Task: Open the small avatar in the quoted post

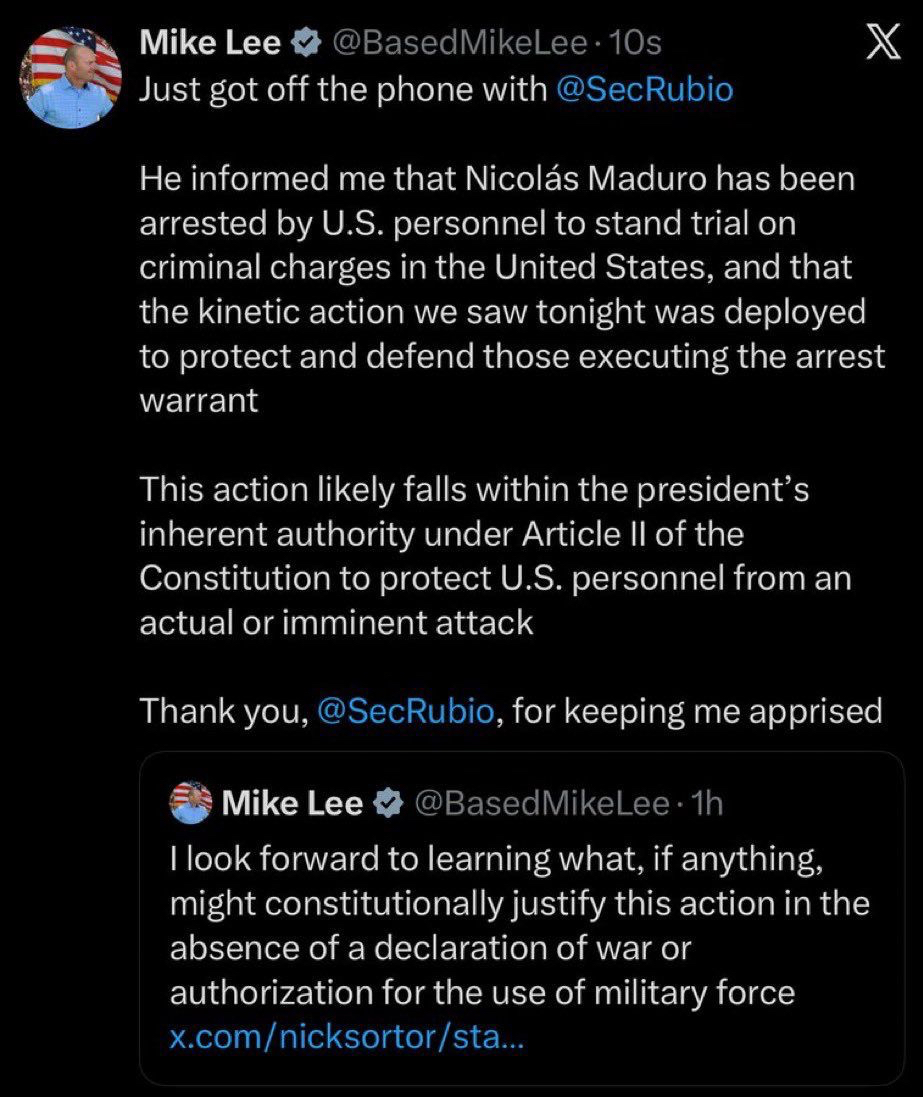Action: [191, 802]
